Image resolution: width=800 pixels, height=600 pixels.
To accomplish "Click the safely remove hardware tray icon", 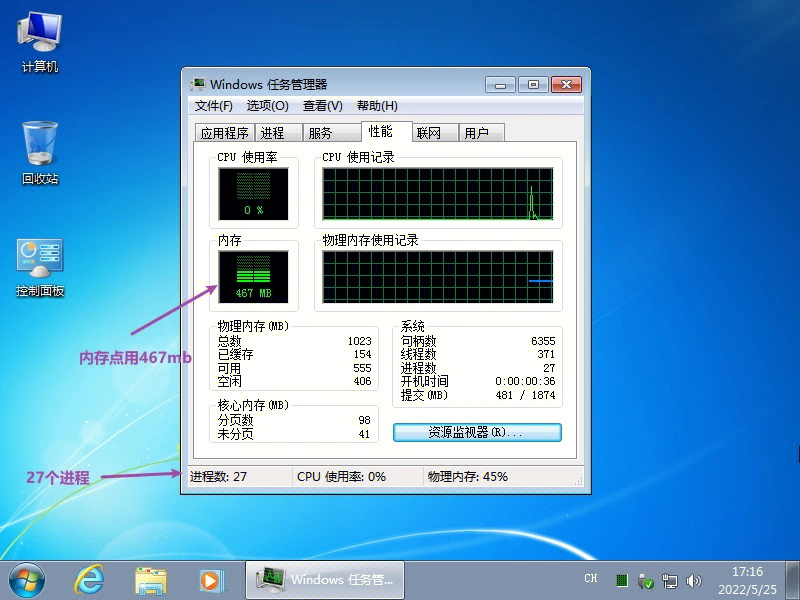I will (645, 581).
